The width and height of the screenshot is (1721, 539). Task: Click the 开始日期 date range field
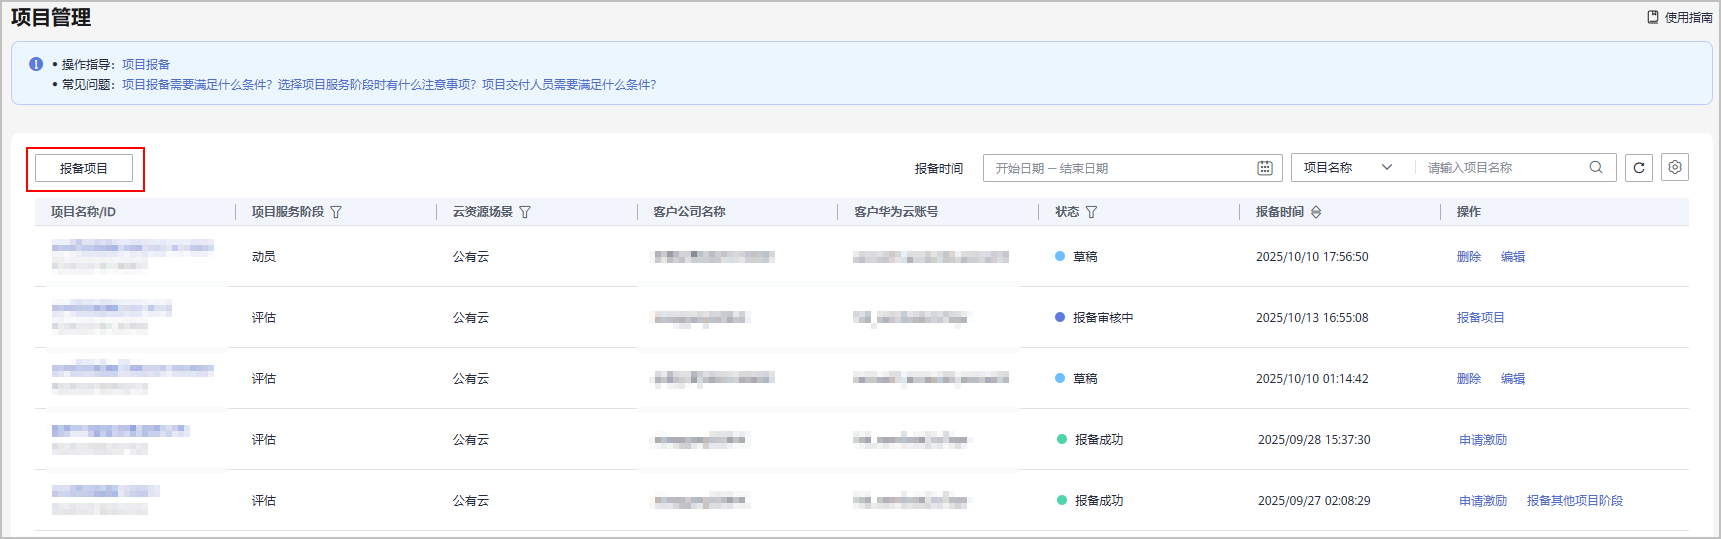(1020, 168)
